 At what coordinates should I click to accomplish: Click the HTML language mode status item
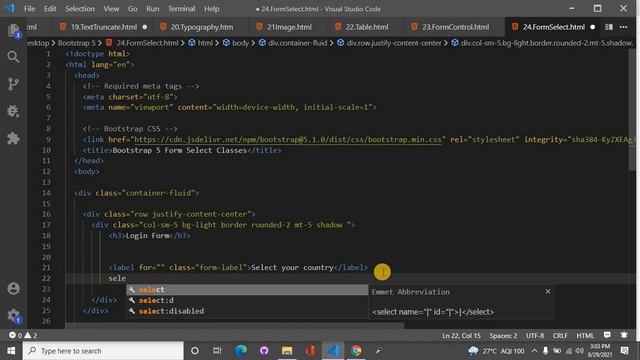tap(585, 336)
